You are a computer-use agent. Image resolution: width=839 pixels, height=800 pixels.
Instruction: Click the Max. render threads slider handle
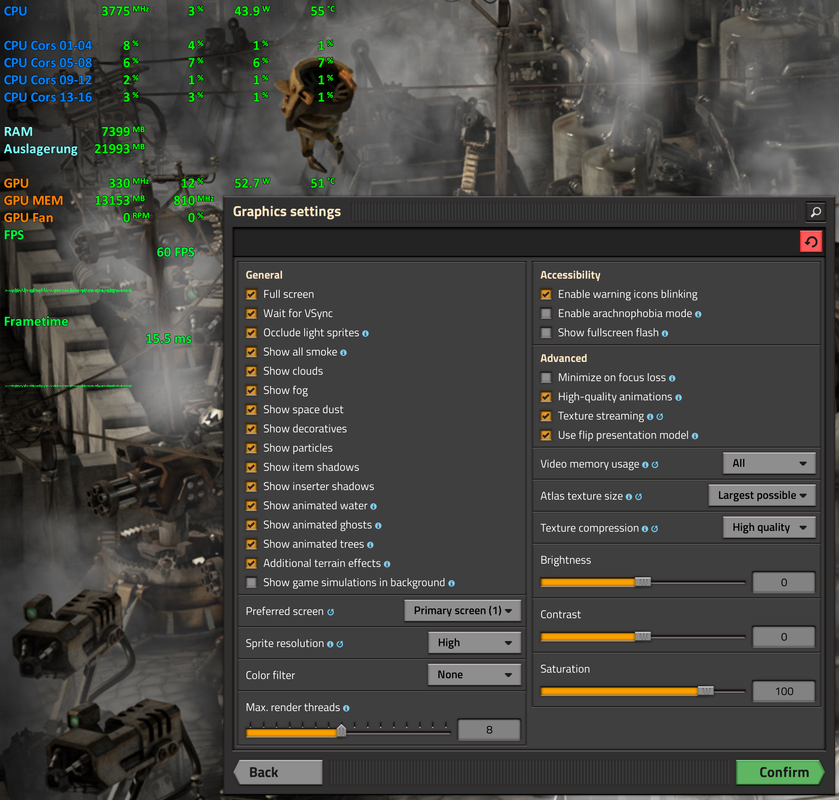coord(341,730)
